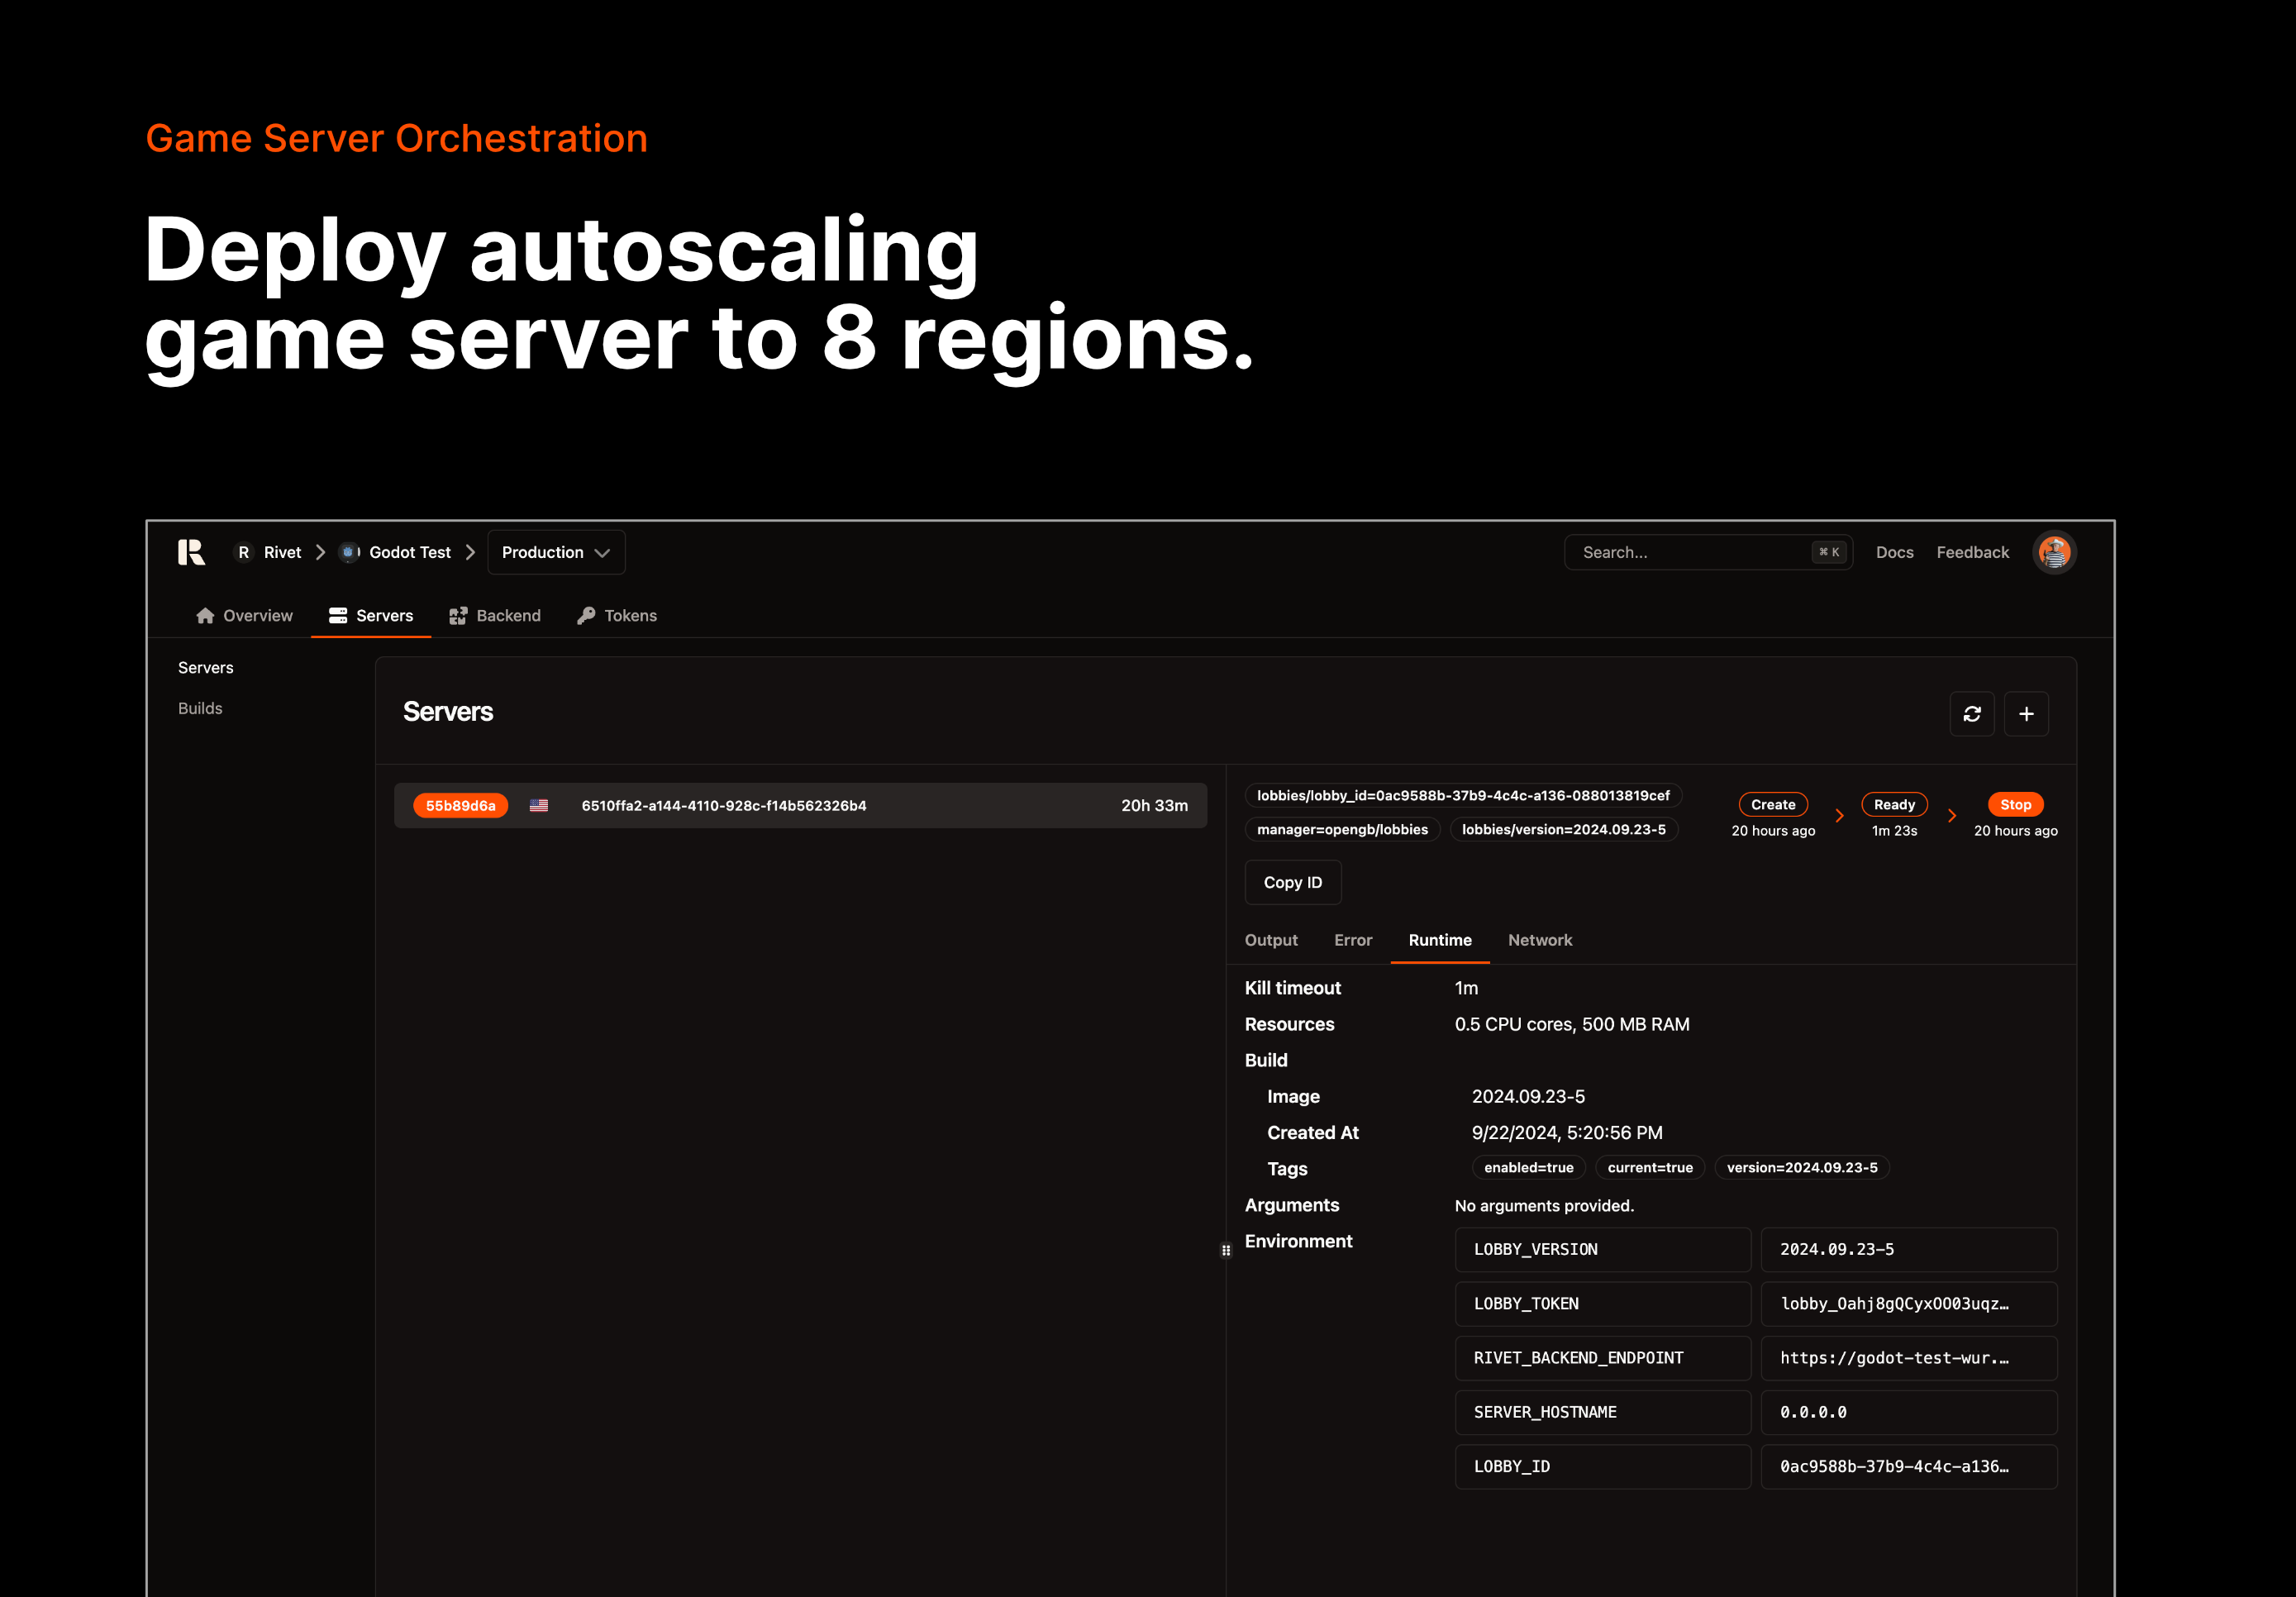Select Builds in the left sidebar
Screen dimensions: 2296x1597
(x=200, y=708)
